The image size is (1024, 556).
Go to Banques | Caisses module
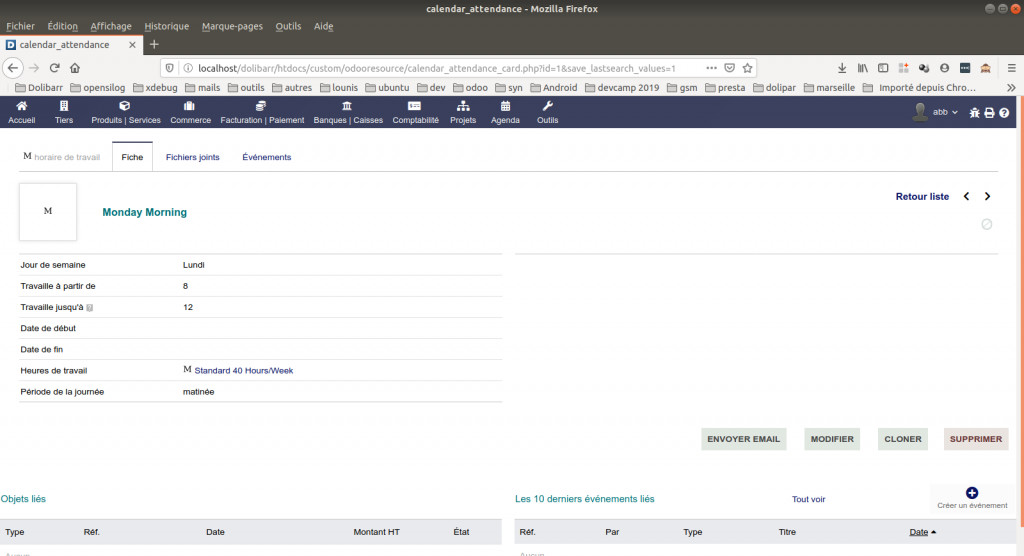[347, 106]
